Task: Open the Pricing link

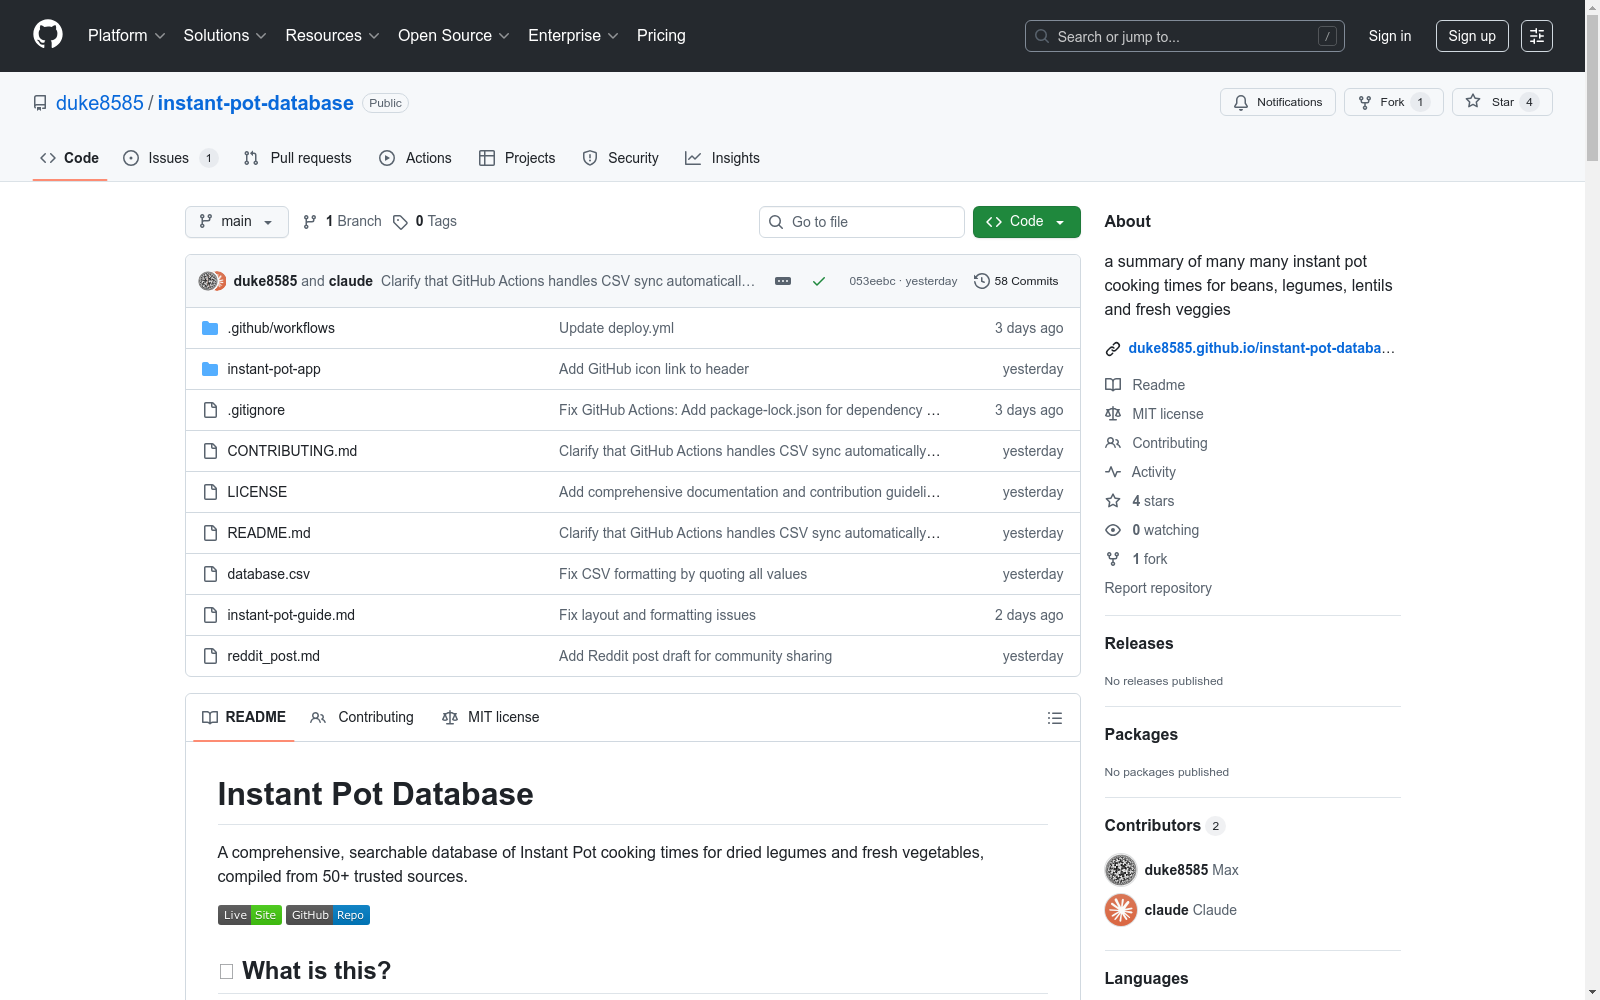Action: pyautogui.click(x=661, y=36)
